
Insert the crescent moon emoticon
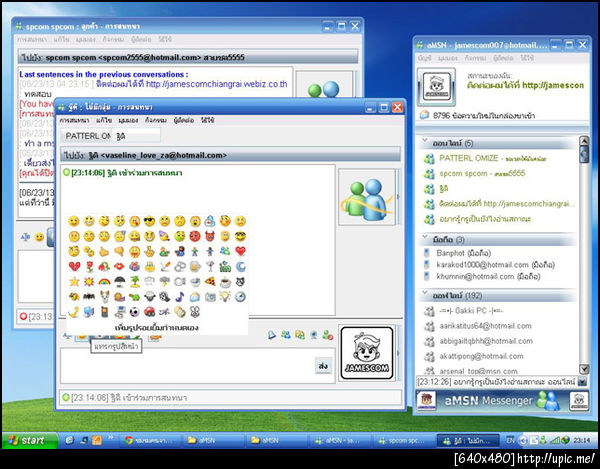pyautogui.click(x=240, y=266)
